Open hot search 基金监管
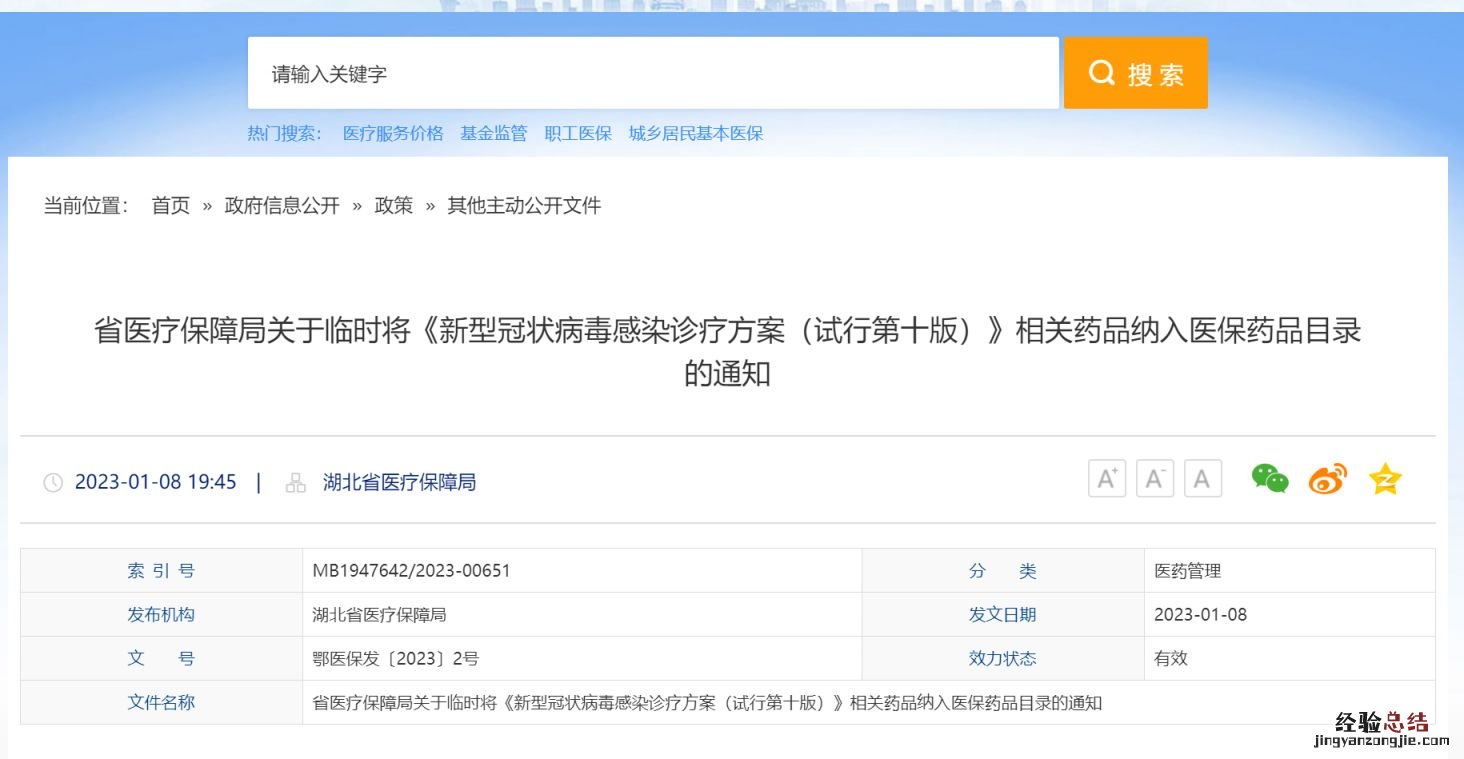1464x759 pixels. click(x=493, y=133)
